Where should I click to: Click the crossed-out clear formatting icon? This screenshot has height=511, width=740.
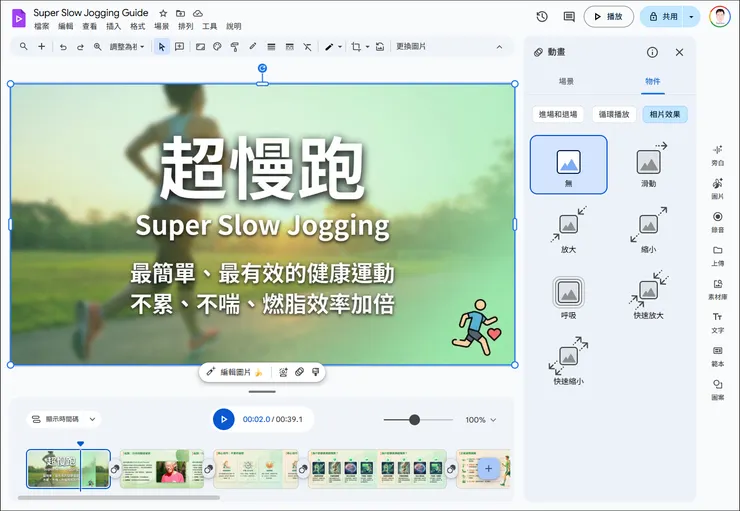307,47
